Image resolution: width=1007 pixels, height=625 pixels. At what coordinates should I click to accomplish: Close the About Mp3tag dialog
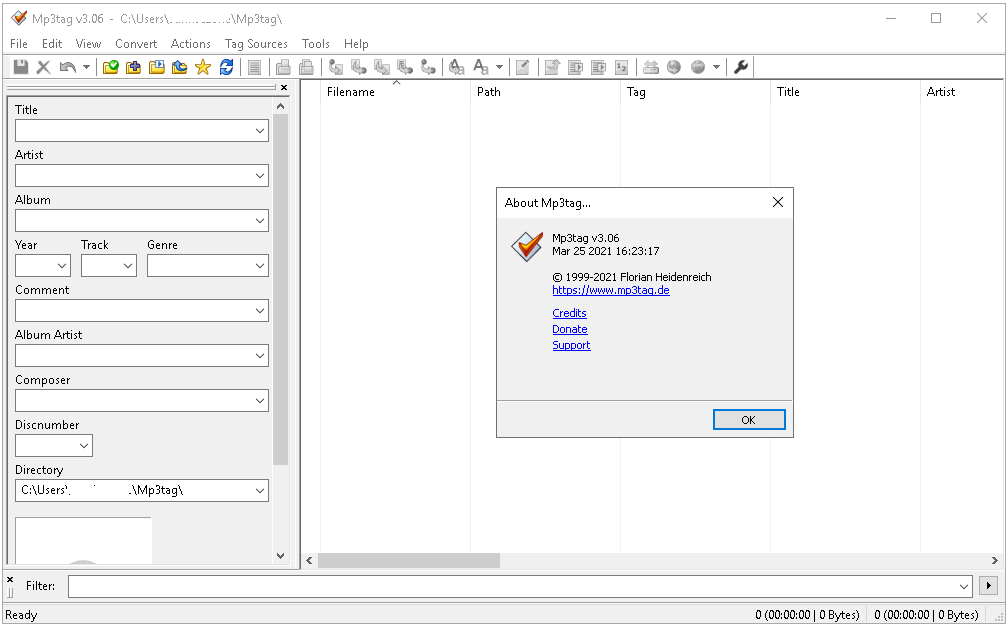click(778, 202)
